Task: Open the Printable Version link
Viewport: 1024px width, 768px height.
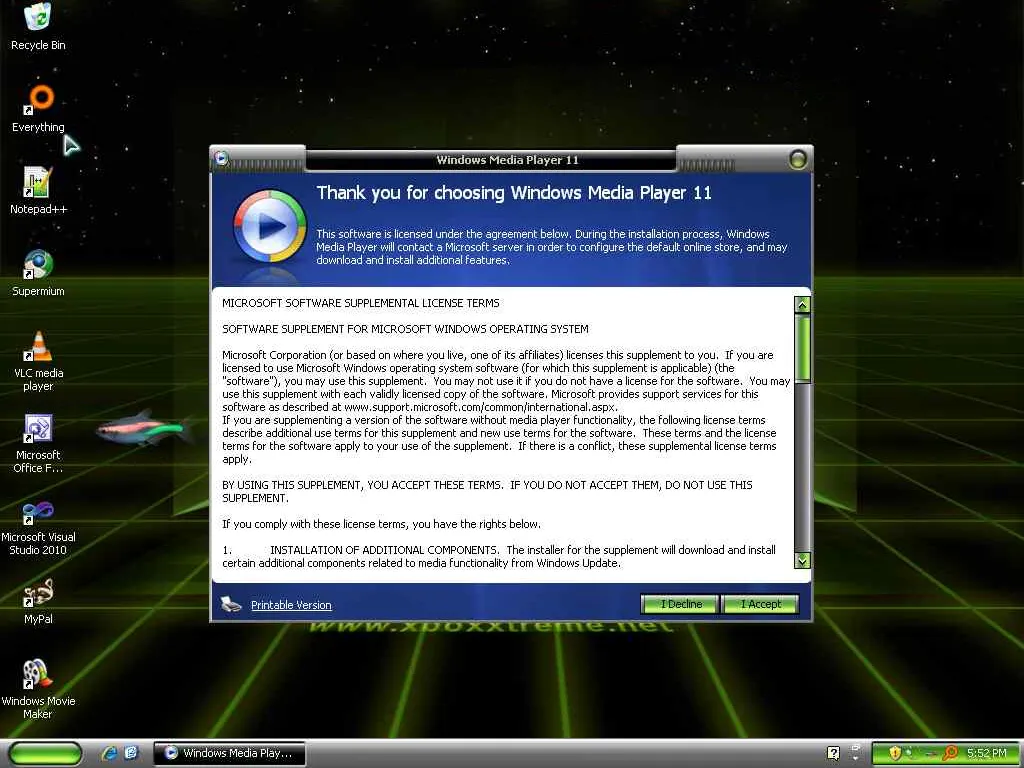Action: click(x=291, y=605)
